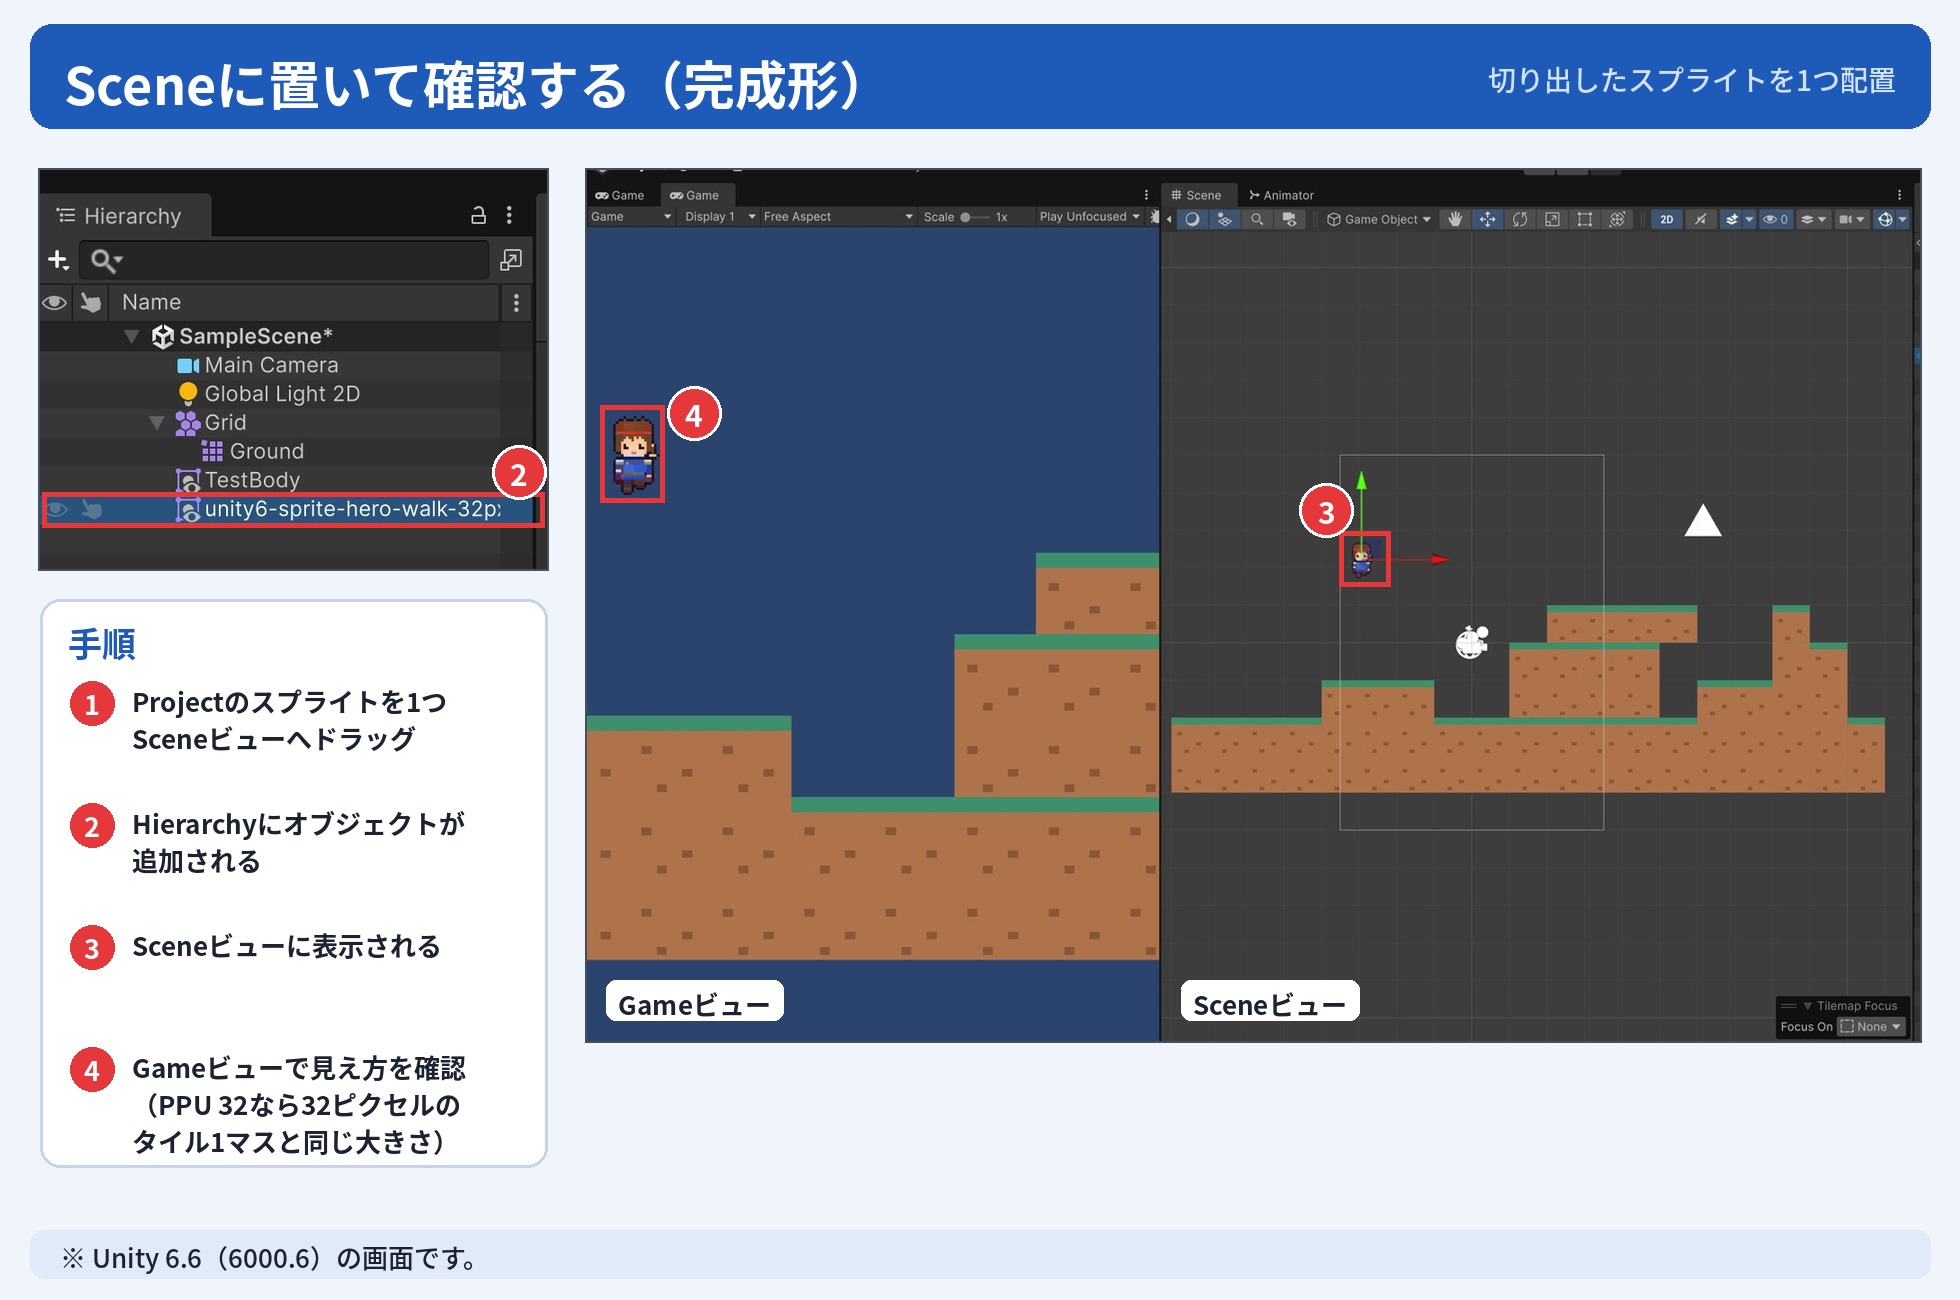Screen dimensions: 1960x1300
Task: Click the Hierarchy search field
Action: click(286, 260)
